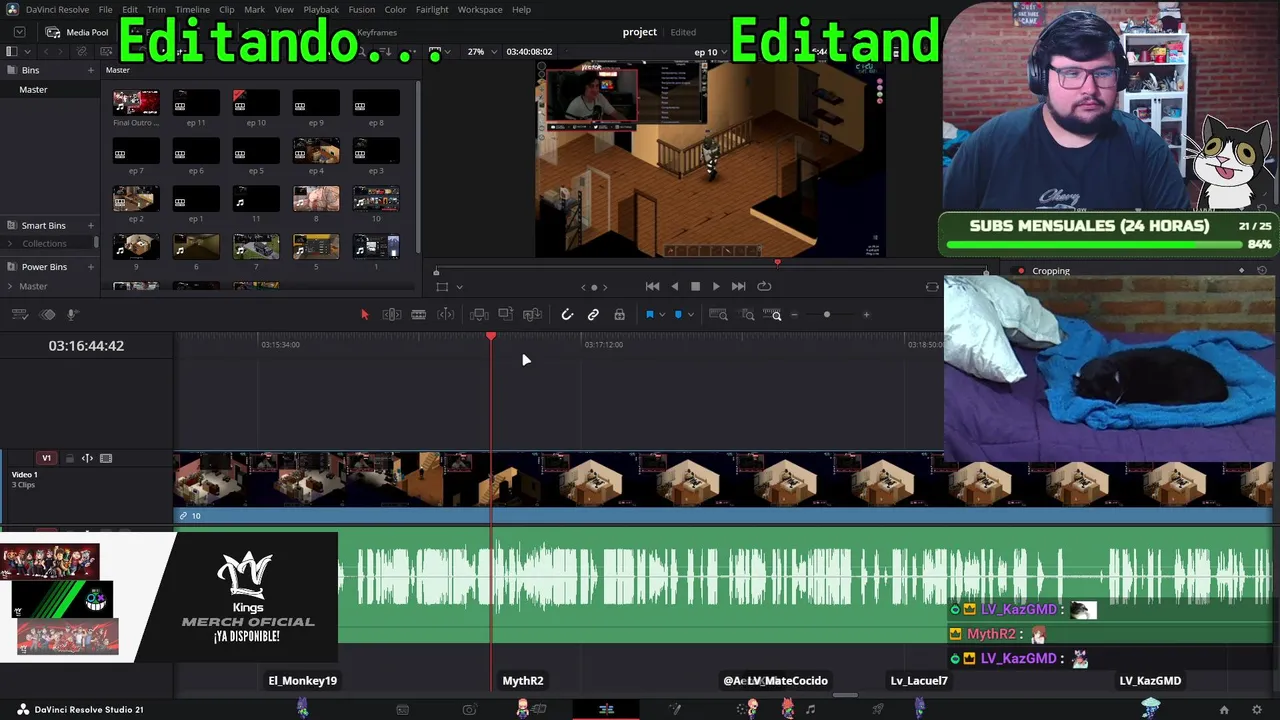Screen dimensions: 1280x720
Task: Toggle timeline Snapping magnet
Action: pyautogui.click(x=567, y=315)
